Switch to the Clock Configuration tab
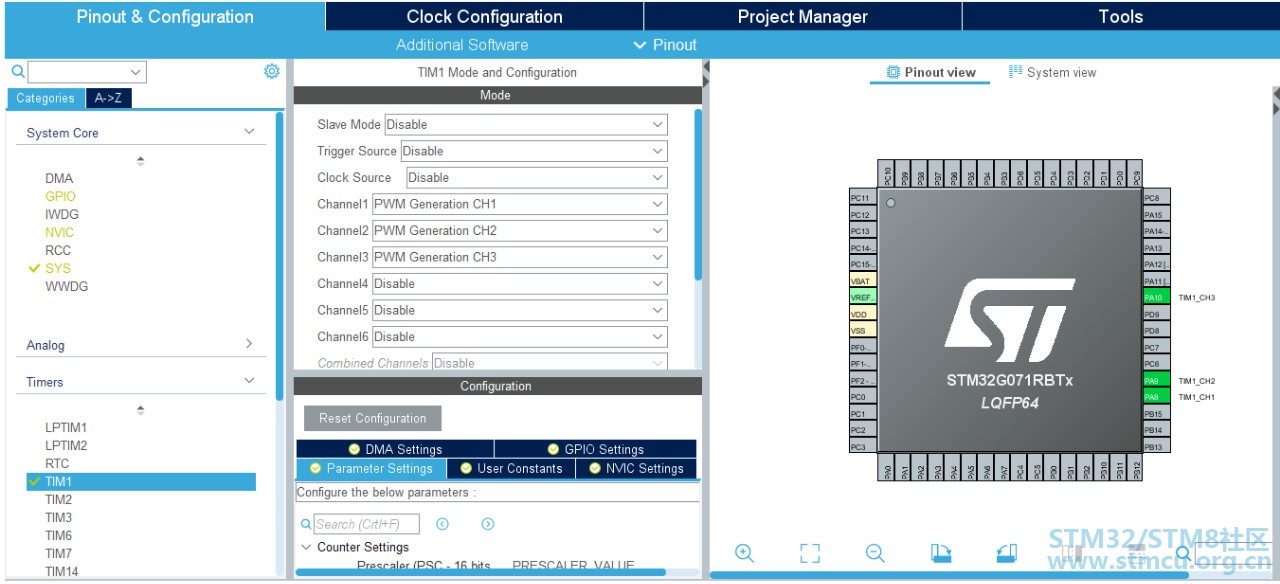Viewport: 1280px width, 584px height. (x=484, y=16)
